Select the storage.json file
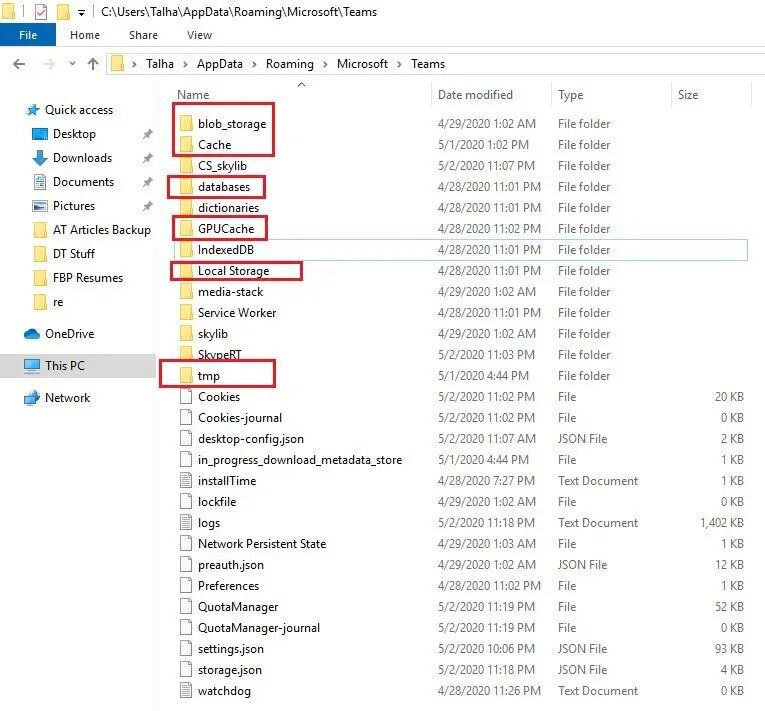 click(229, 670)
